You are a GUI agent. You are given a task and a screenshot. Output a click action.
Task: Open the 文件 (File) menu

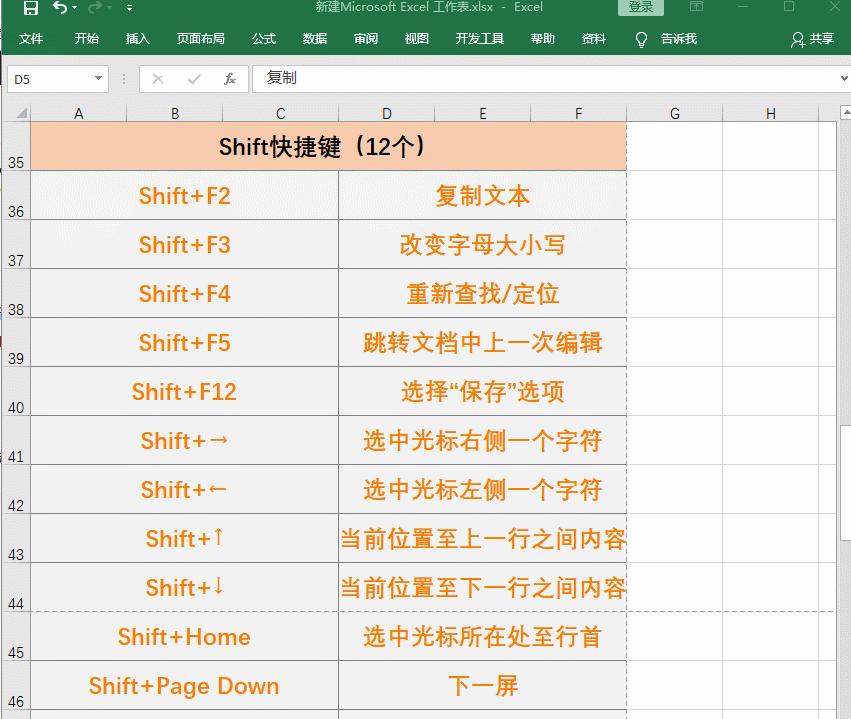31,39
